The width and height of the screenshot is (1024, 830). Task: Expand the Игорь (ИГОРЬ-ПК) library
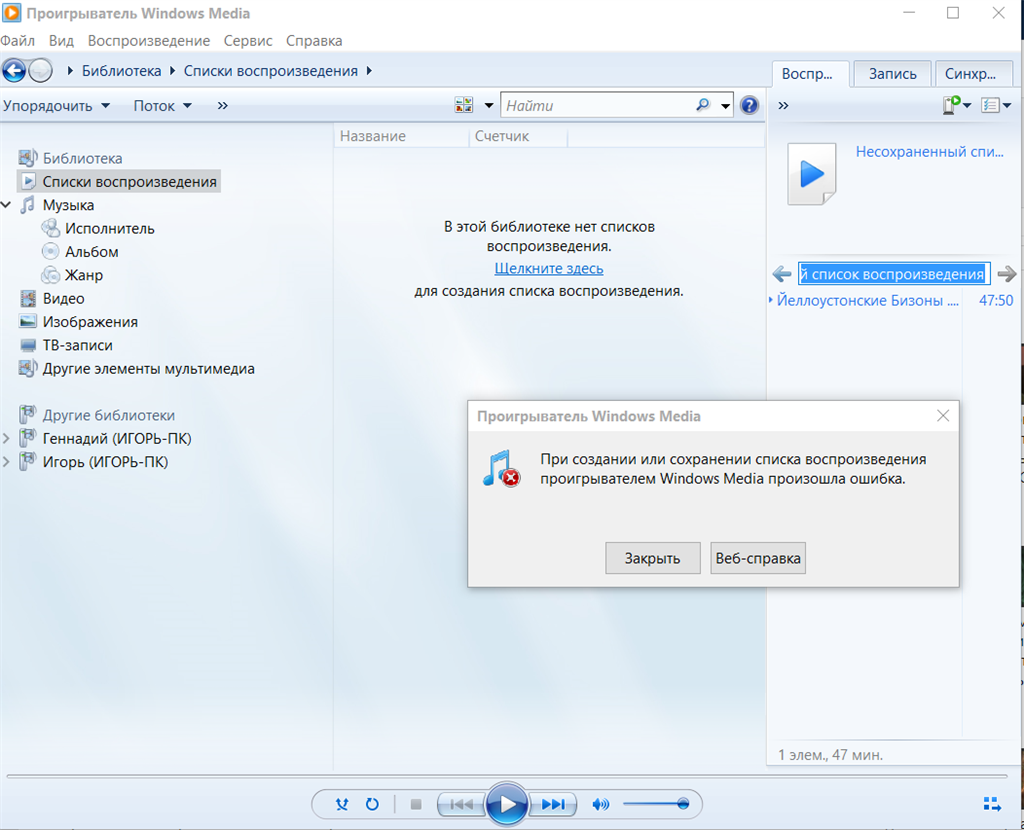[6, 462]
